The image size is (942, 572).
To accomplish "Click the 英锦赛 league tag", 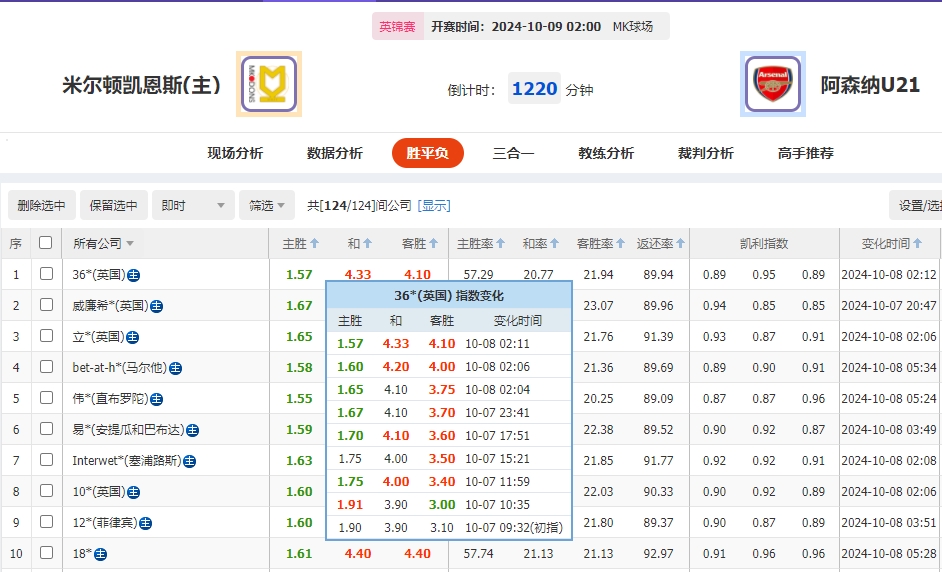I will (398, 27).
